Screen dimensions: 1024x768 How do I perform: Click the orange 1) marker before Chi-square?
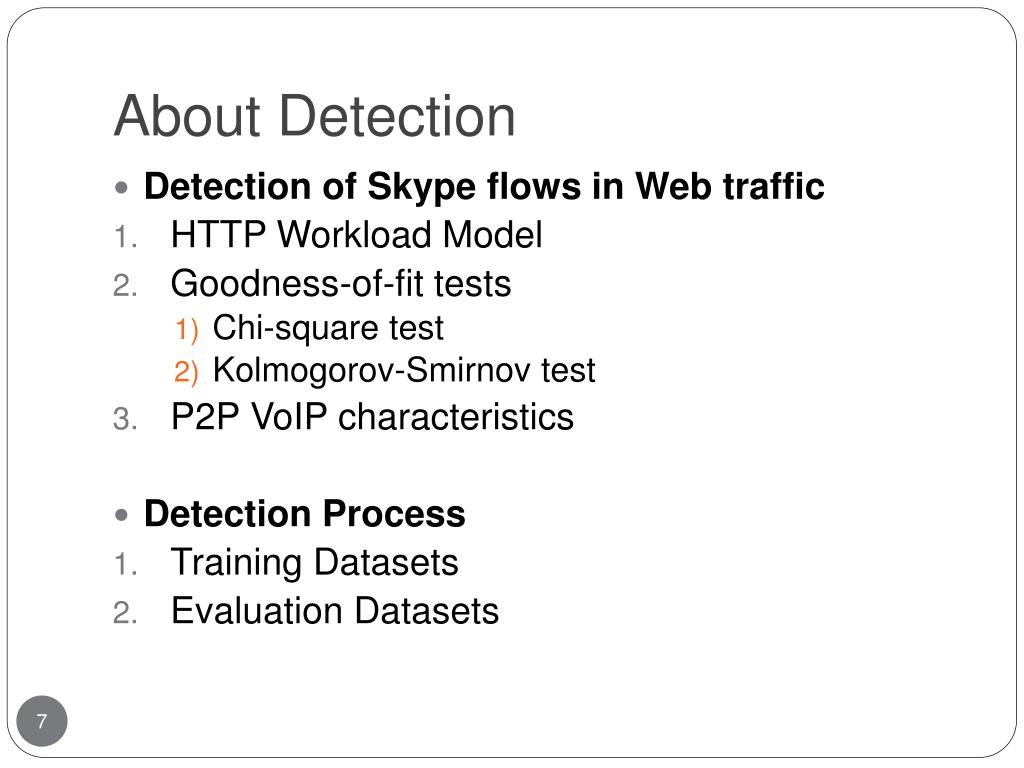[186, 329]
